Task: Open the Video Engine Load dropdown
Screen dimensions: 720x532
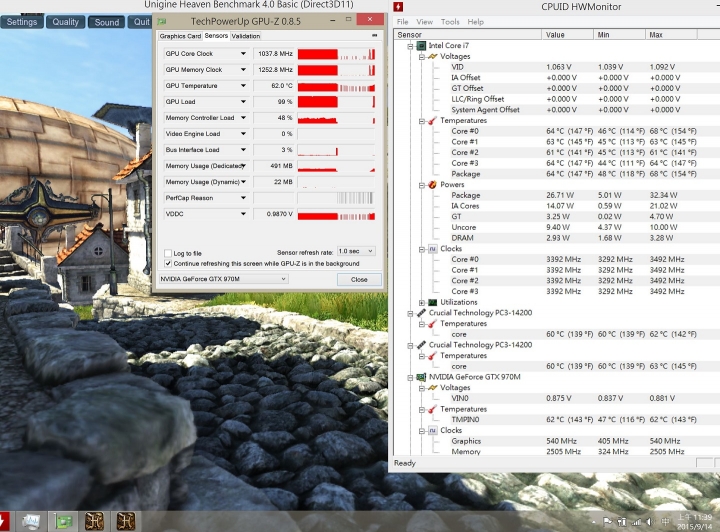Action: (x=243, y=134)
